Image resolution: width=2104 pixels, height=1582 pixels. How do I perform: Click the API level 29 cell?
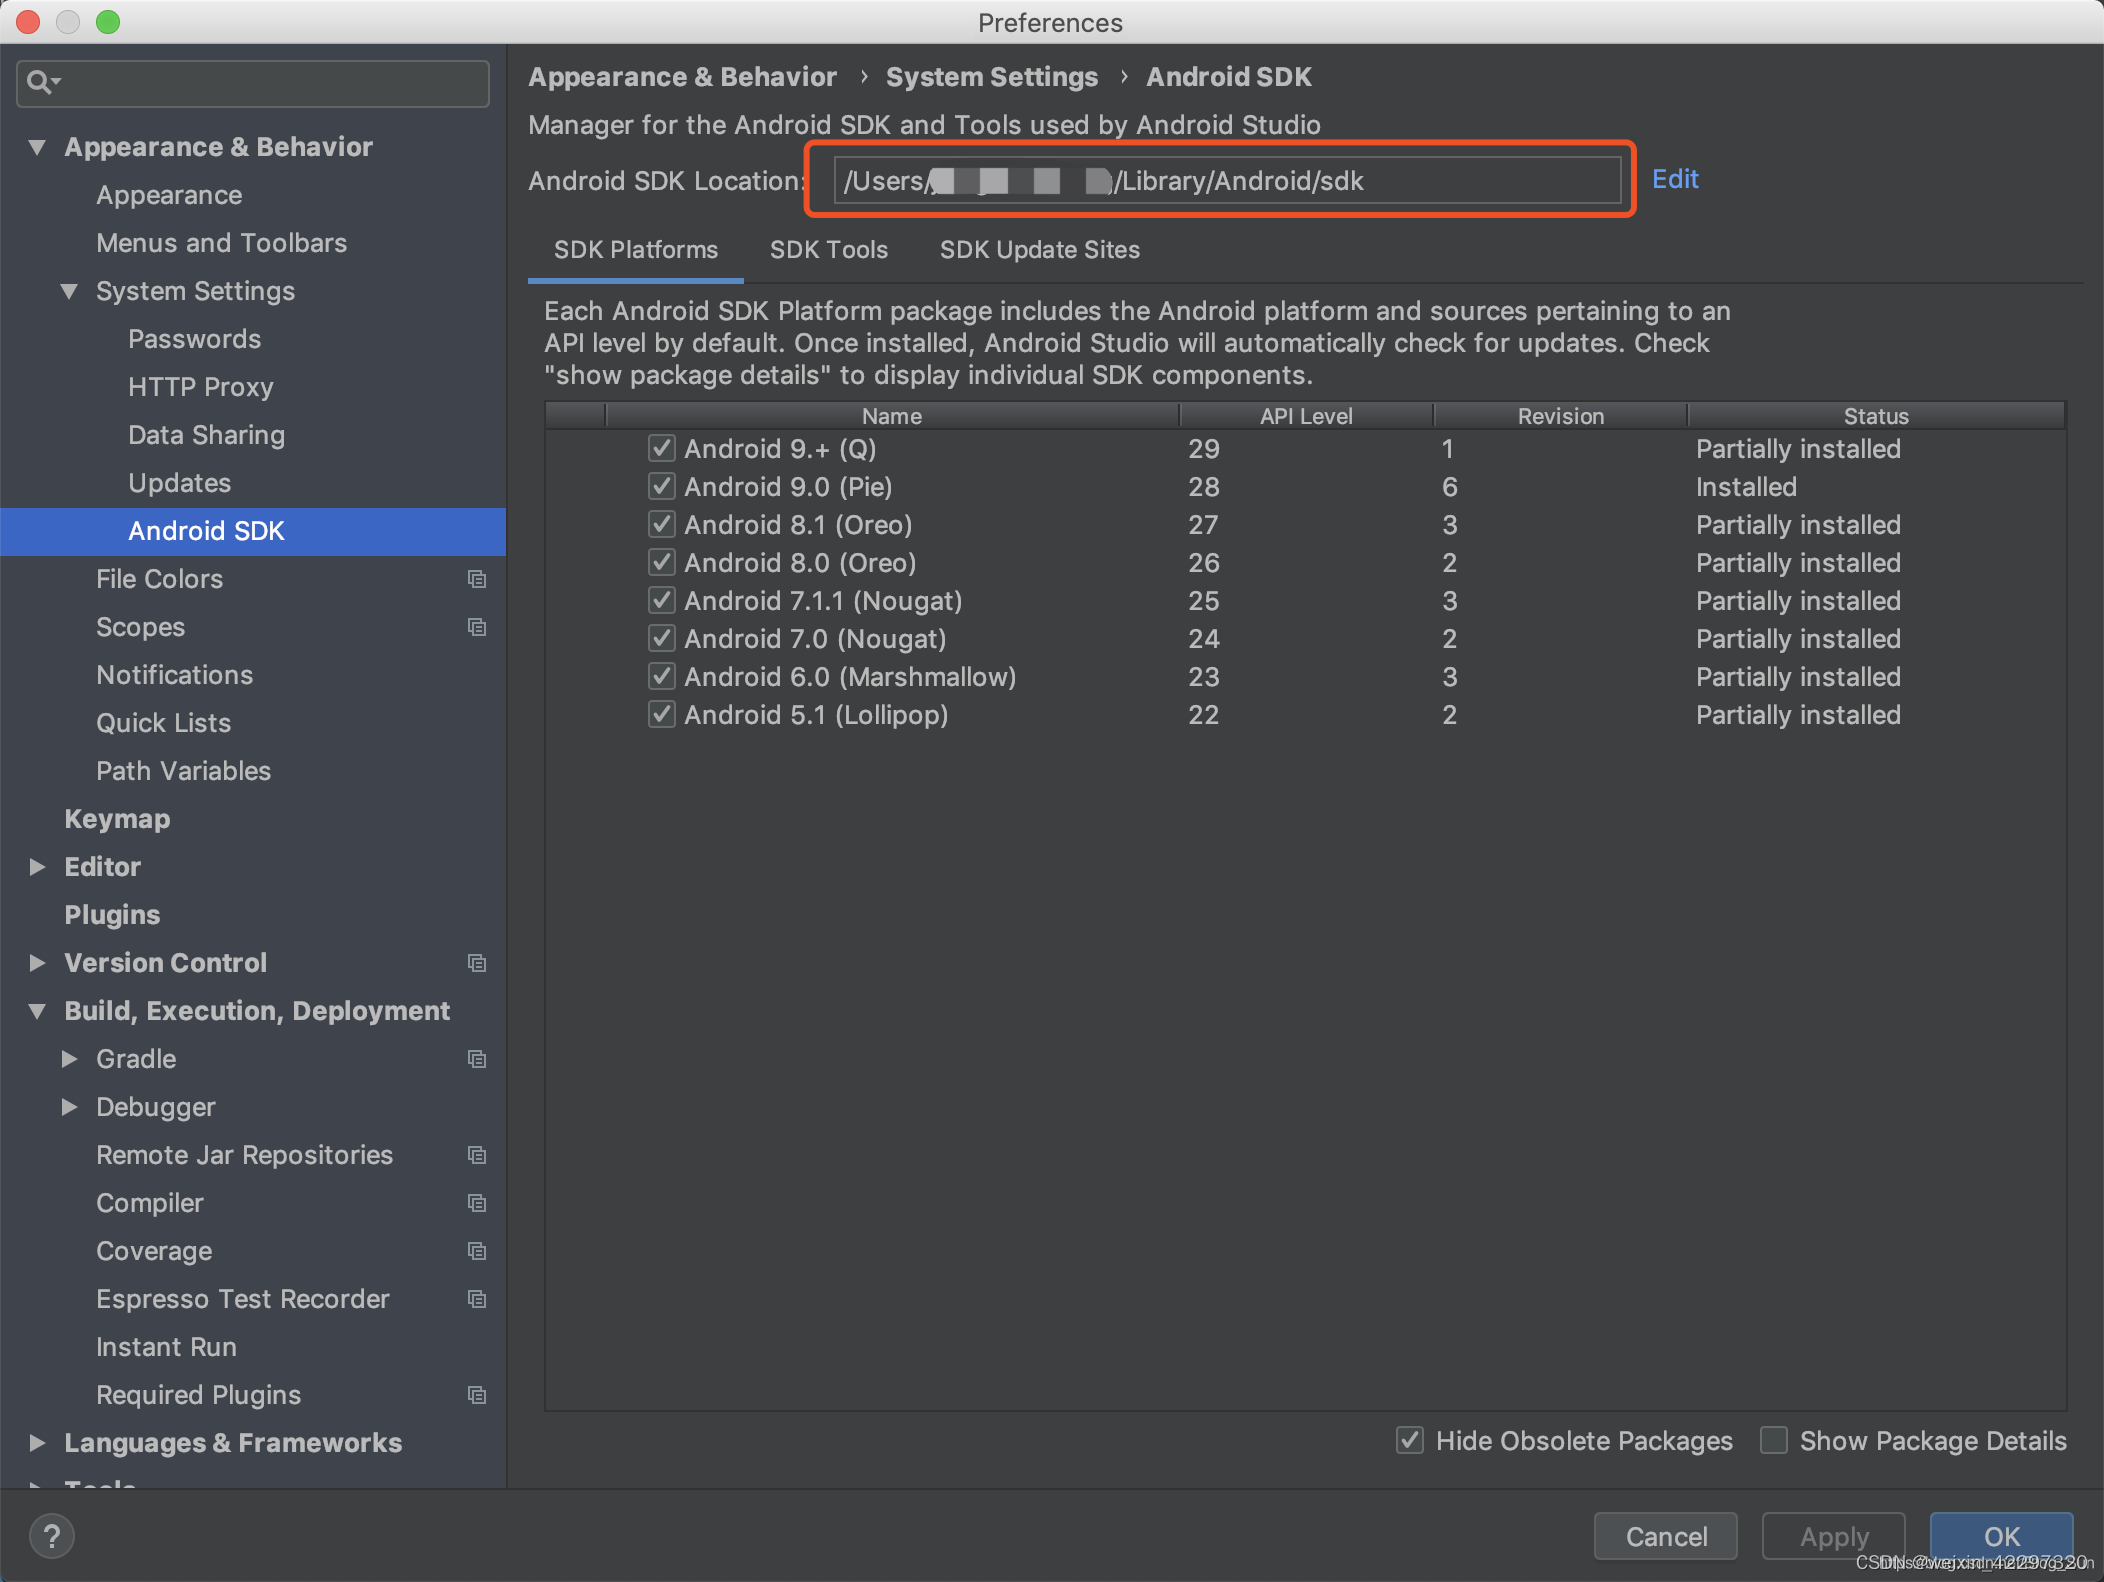(x=1203, y=449)
